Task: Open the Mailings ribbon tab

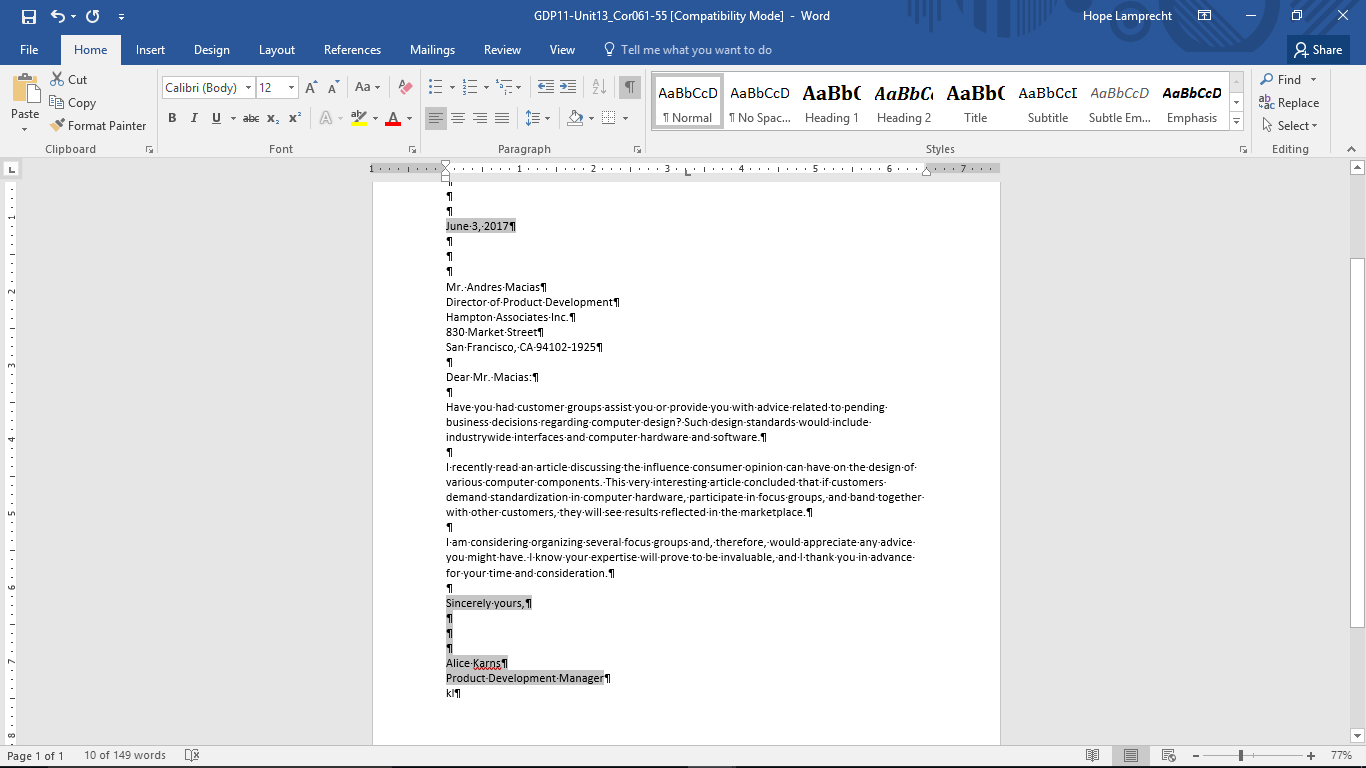Action: pos(432,49)
